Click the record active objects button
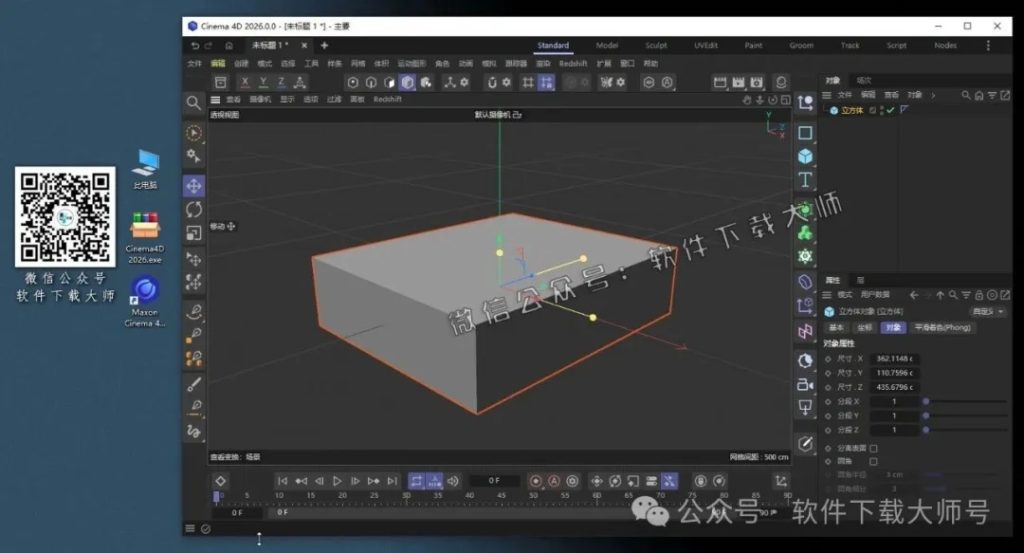Viewport: 1024px width, 553px height. pos(536,481)
